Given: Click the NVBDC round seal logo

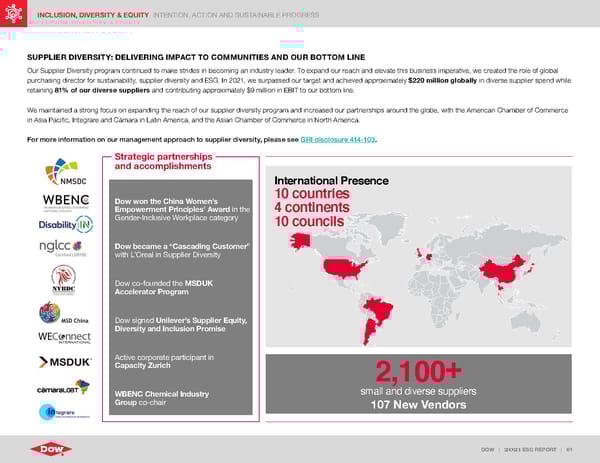Looking at the screenshot, I should coord(63,281).
